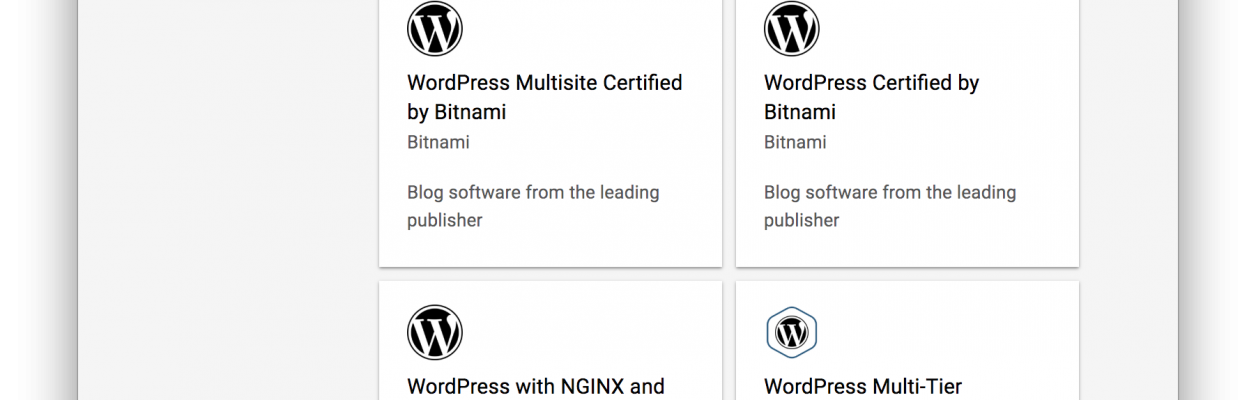
Task: Click WordPress logo on NGINX card
Action: click(435, 332)
